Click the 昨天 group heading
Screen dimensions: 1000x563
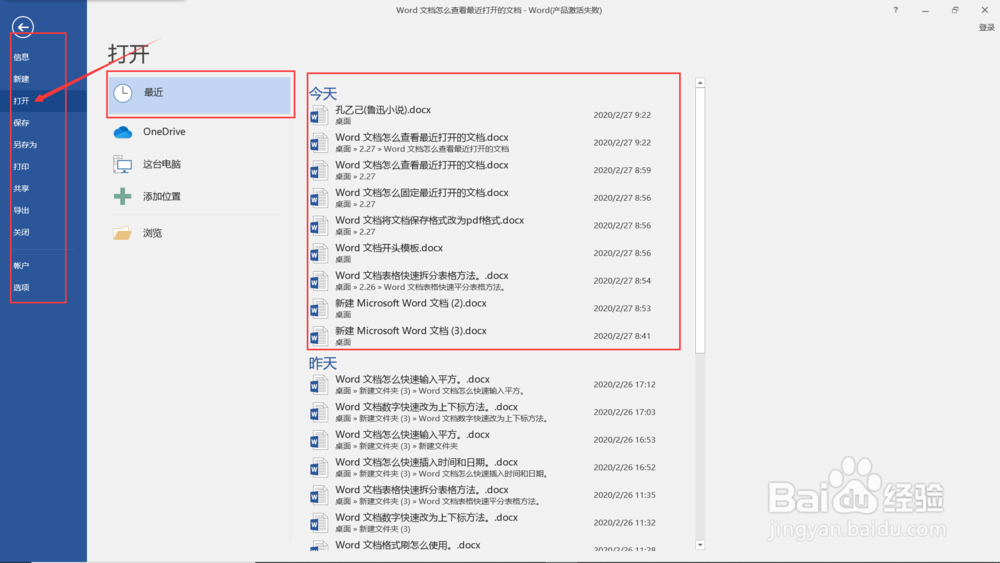[323, 363]
